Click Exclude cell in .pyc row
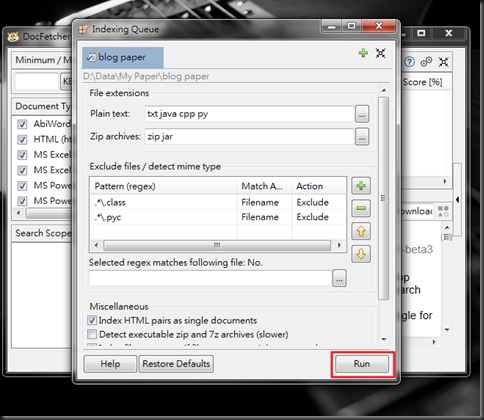 point(313,217)
